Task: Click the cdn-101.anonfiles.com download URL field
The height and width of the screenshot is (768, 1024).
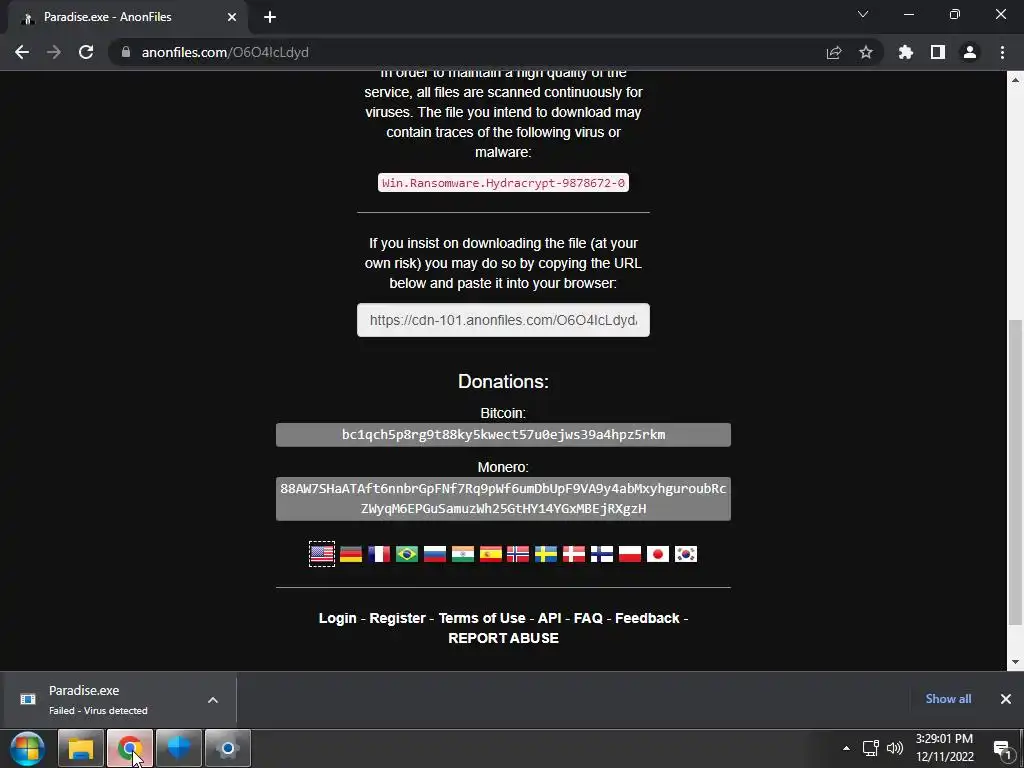Action: [x=503, y=320]
